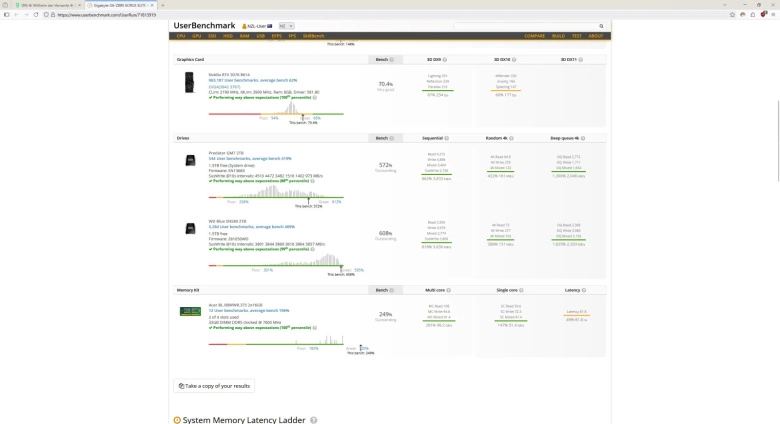Click help icon beside Memory Kit Bench header
This screenshot has height=424, width=780.
[x=391, y=290]
